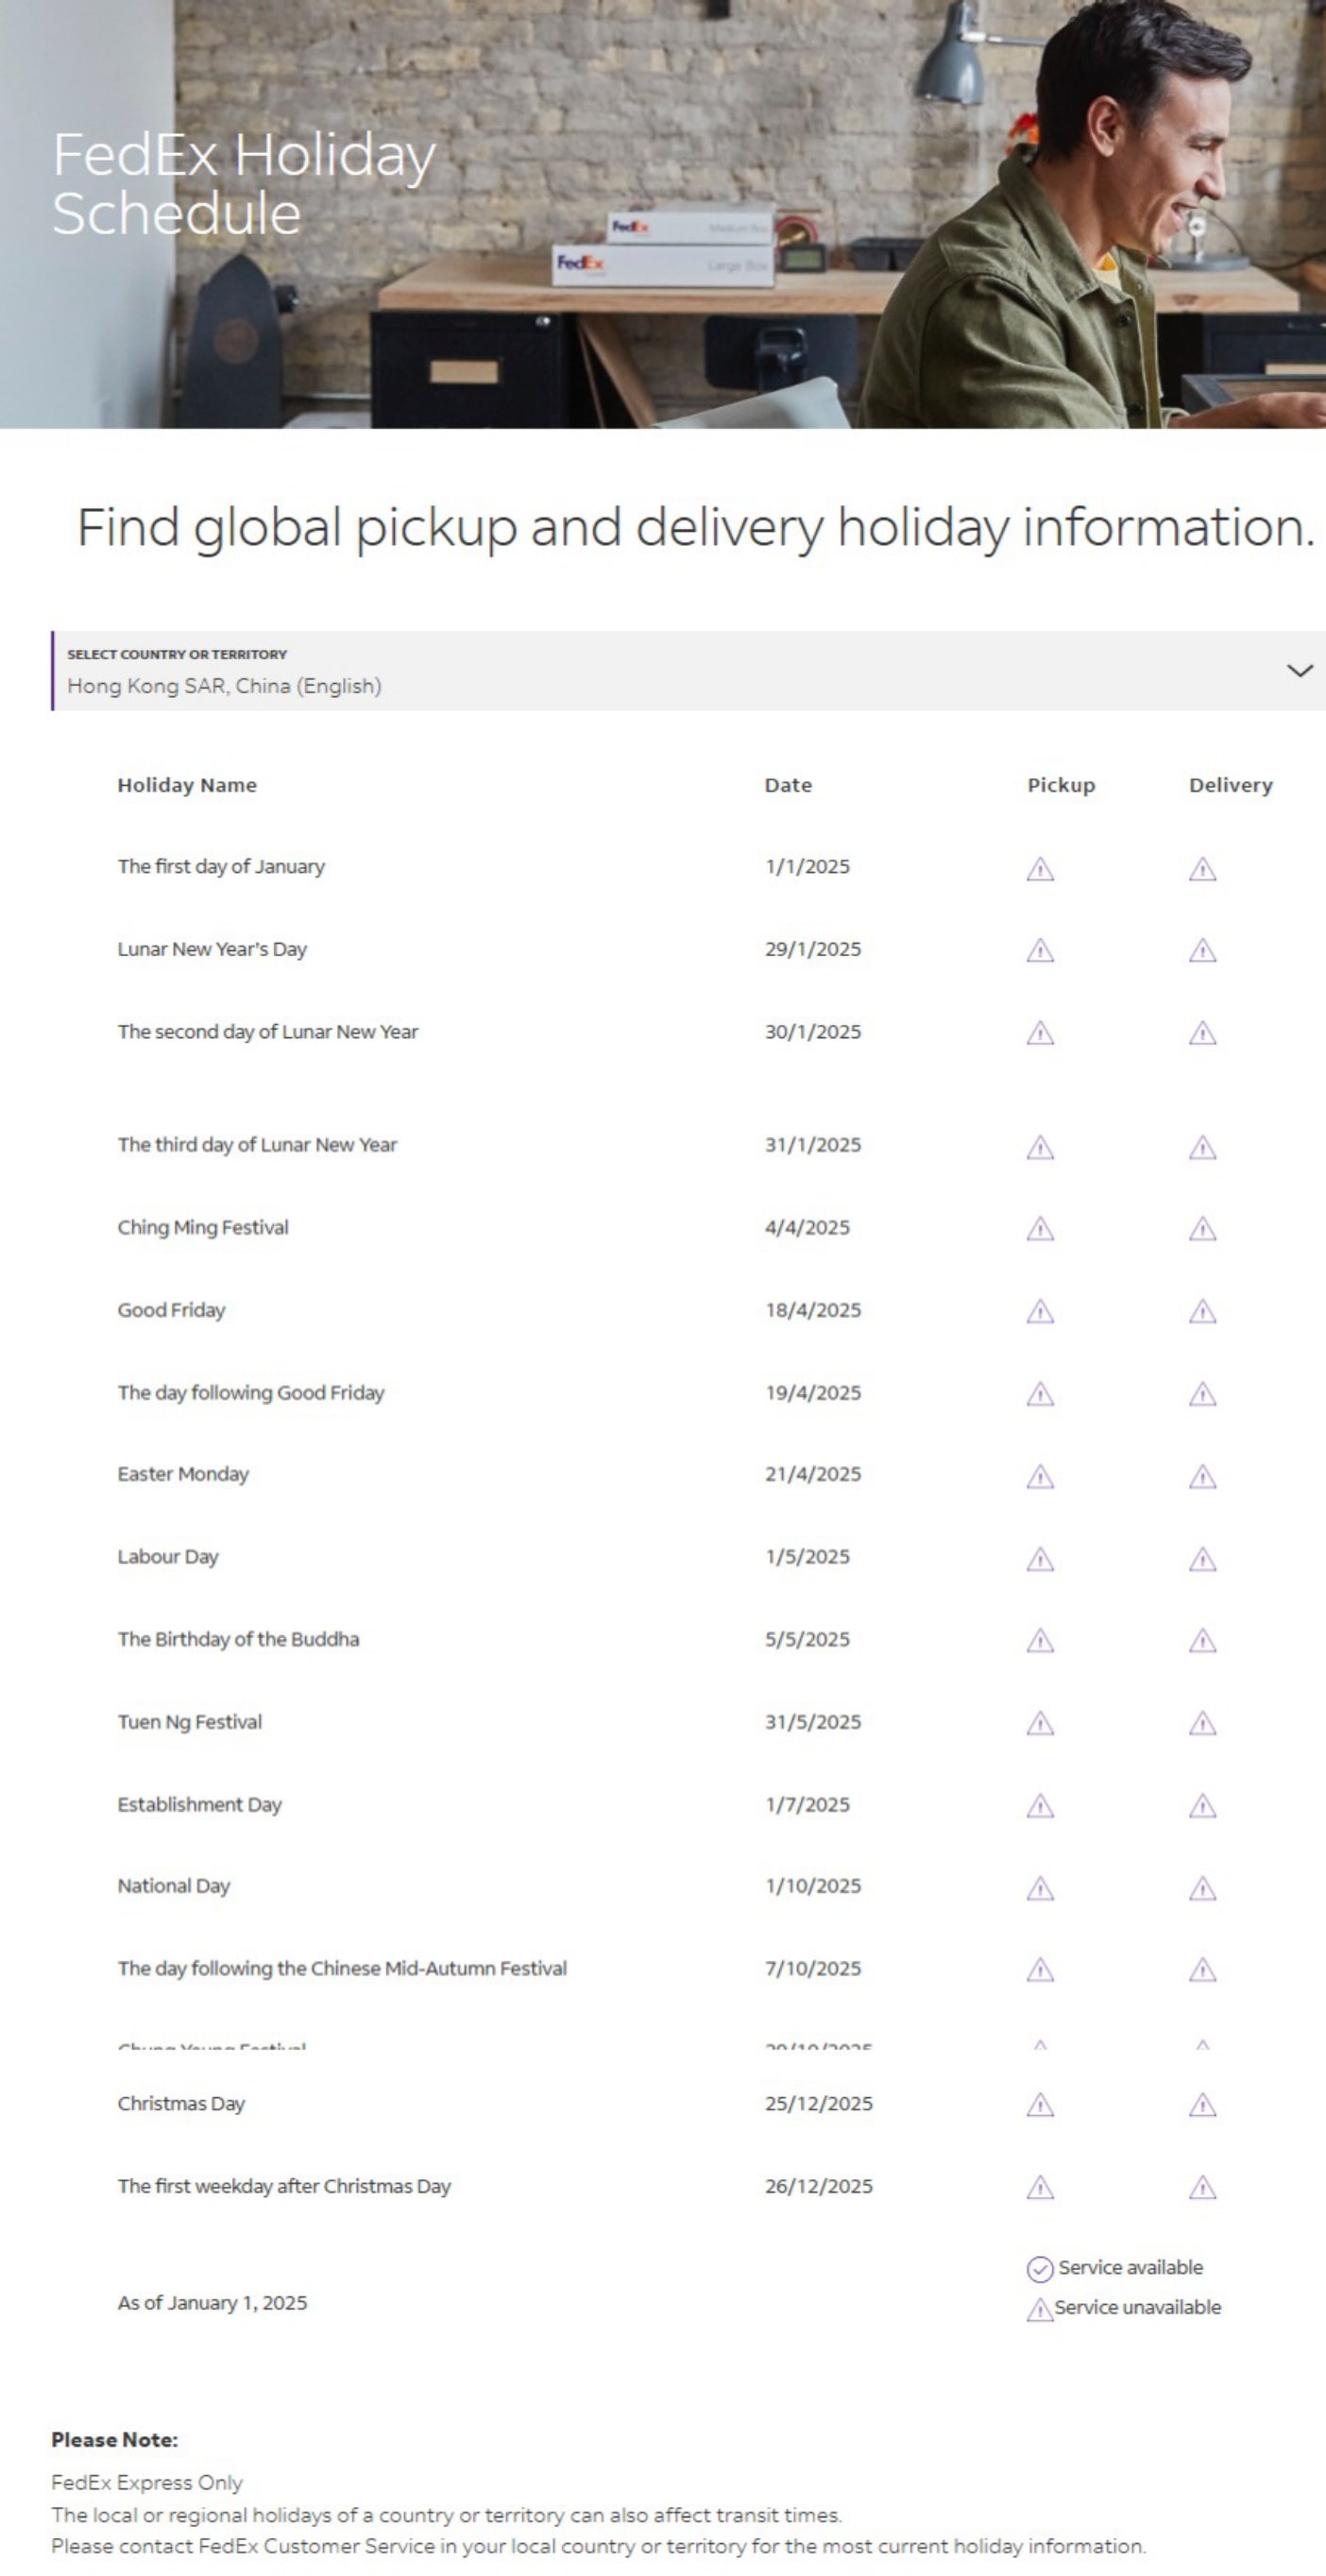The width and height of the screenshot is (1326, 2576).
Task: Click the date 1/7/2025
Action: point(807,1805)
